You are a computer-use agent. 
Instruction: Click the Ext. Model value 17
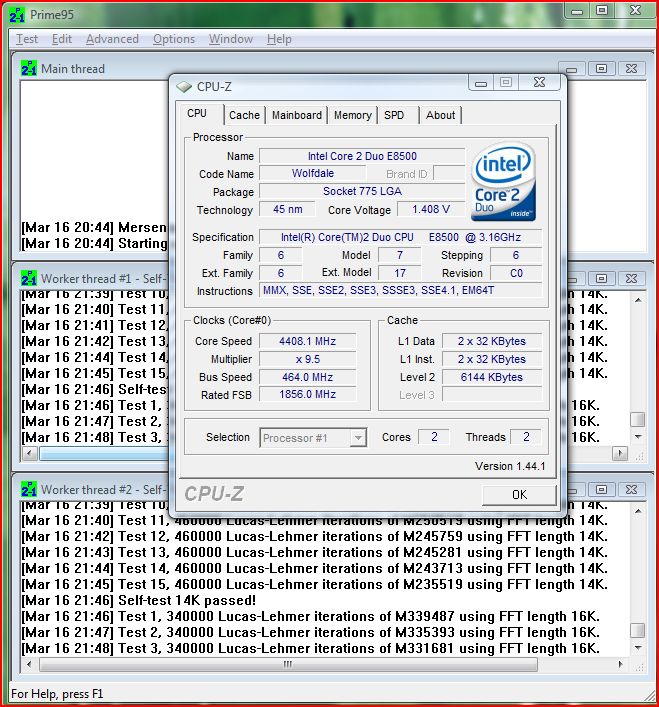[400, 273]
